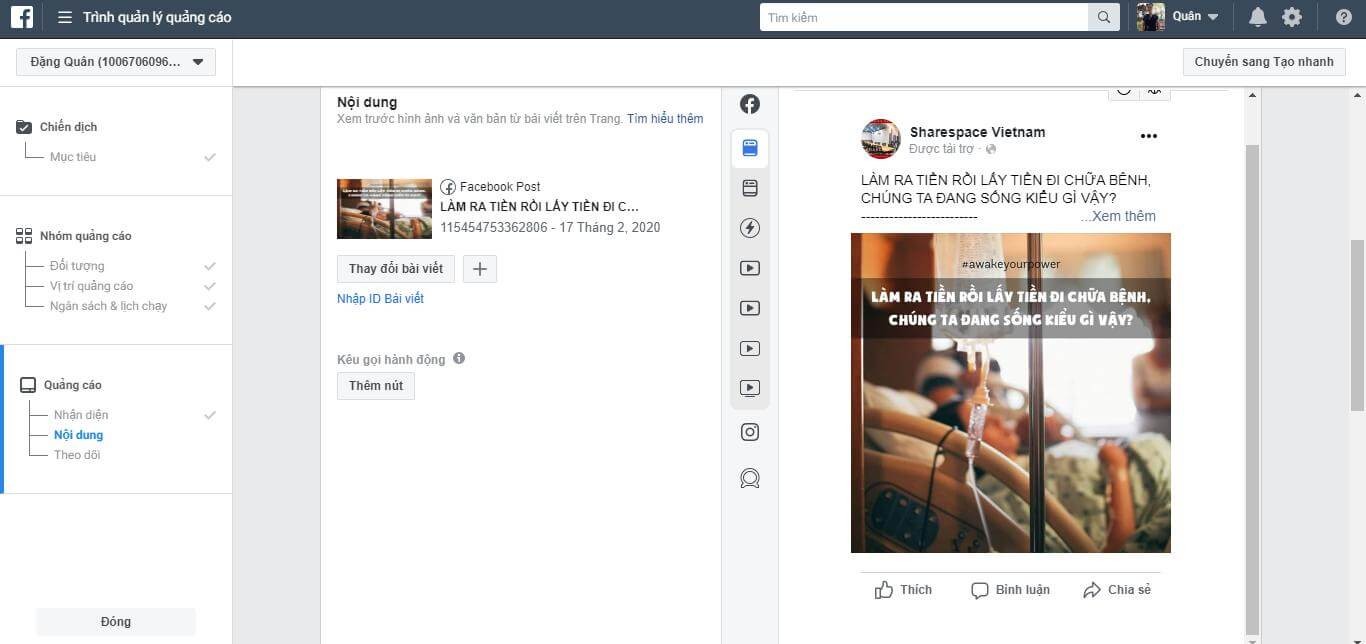The height and width of the screenshot is (644, 1366).
Task: Open the notifications bell
Action: coord(1258,17)
